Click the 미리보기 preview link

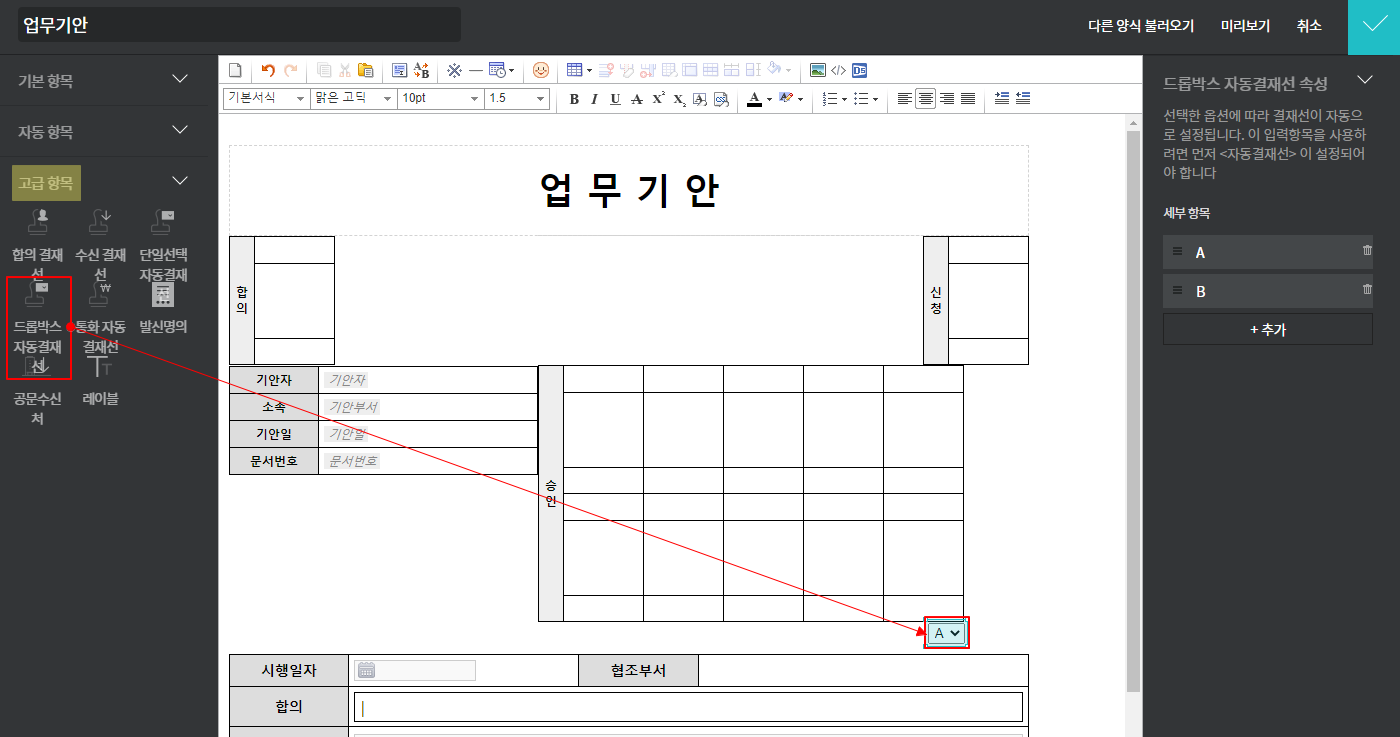pyautogui.click(x=1245, y=26)
